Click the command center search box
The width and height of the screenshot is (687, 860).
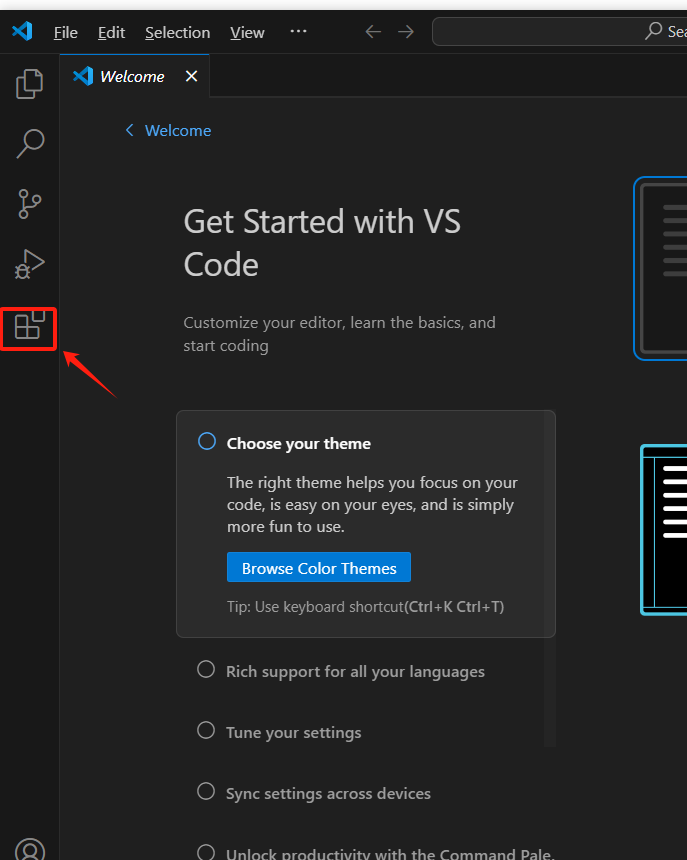(x=559, y=31)
